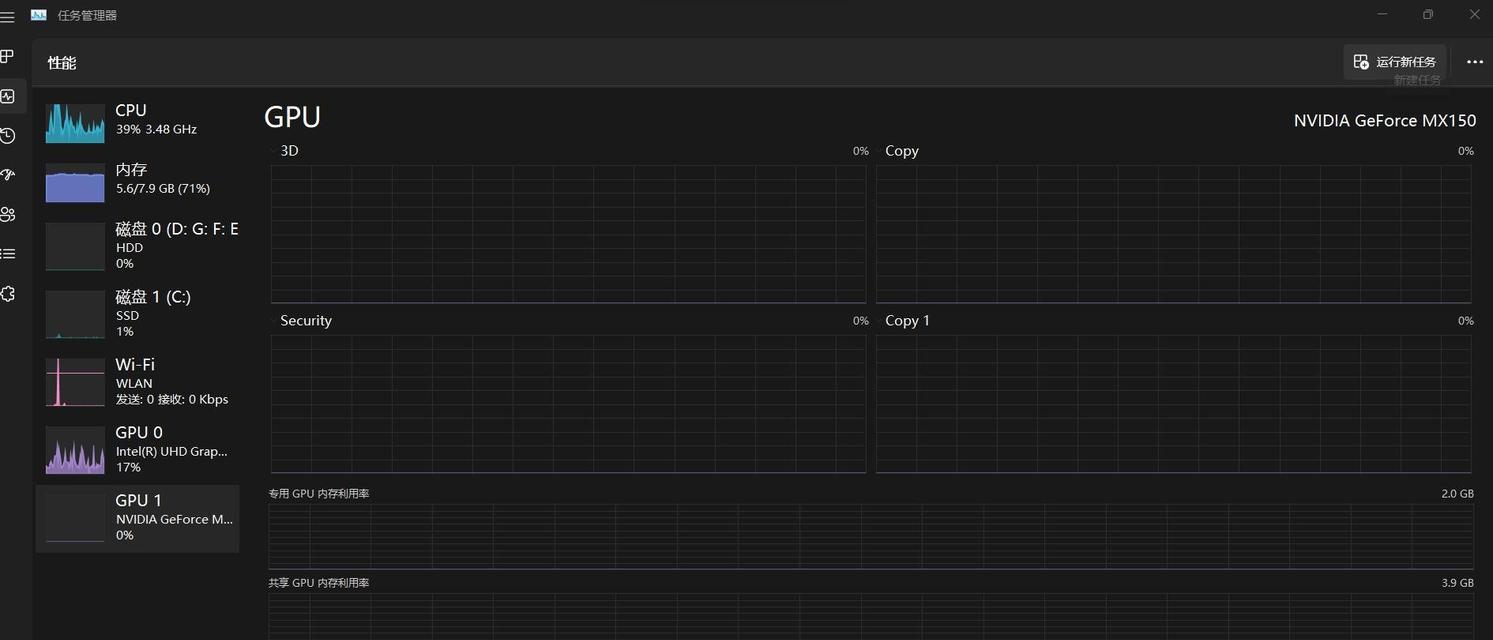Select 磁盘 0 HDD entry
The width and height of the screenshot is (1493, 640).
(x=137, y=246)
